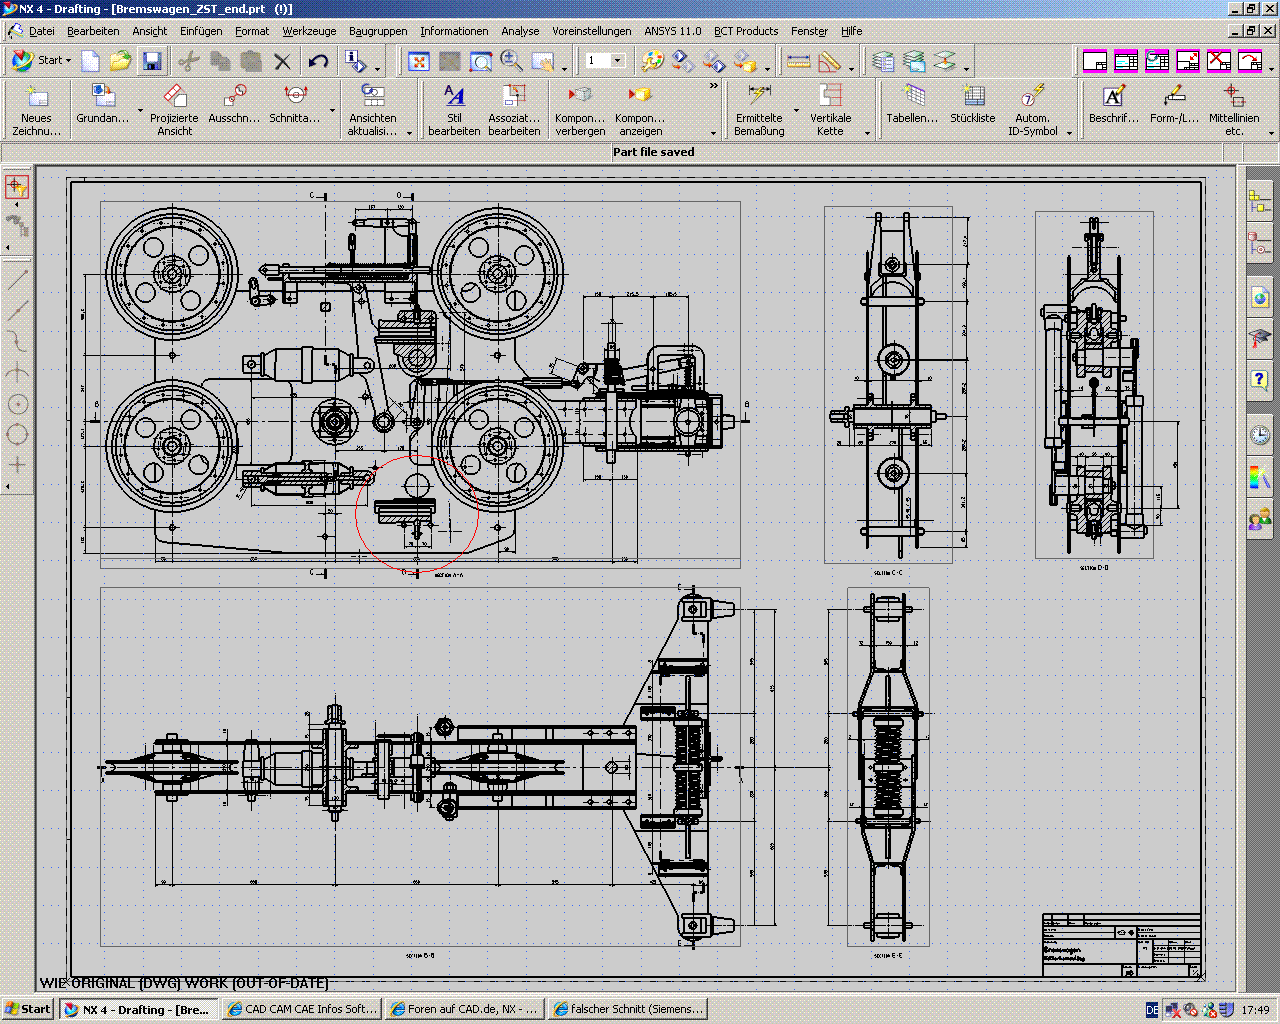Select the Fit view icon
The width and height of the screenshot is (1280, 1024).
point(419,62)
